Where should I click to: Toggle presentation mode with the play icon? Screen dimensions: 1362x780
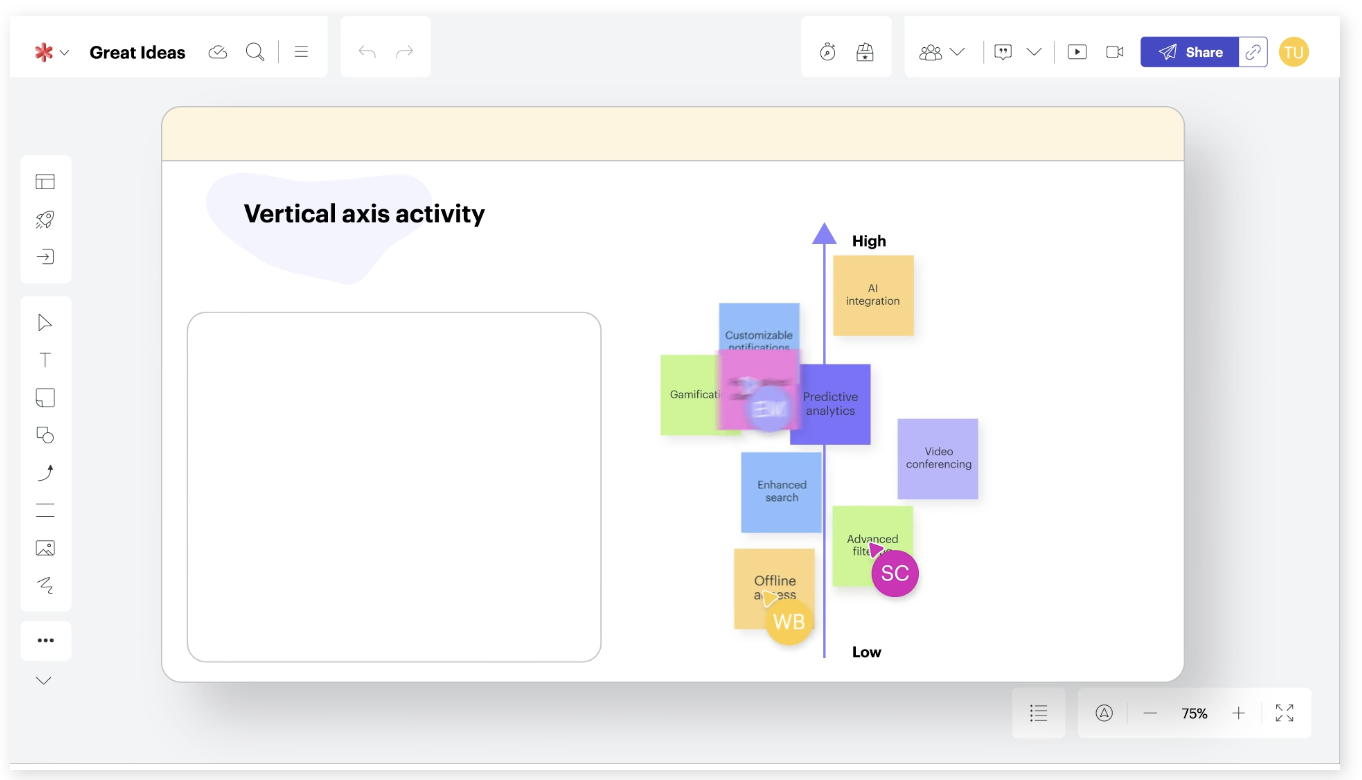click(1077, 51)
